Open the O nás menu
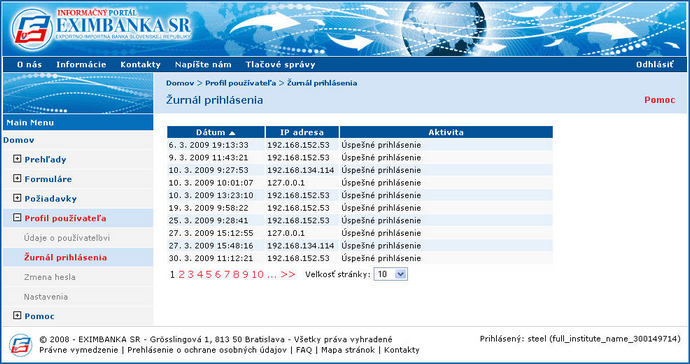690x364 pixels. tap(29, 65)
